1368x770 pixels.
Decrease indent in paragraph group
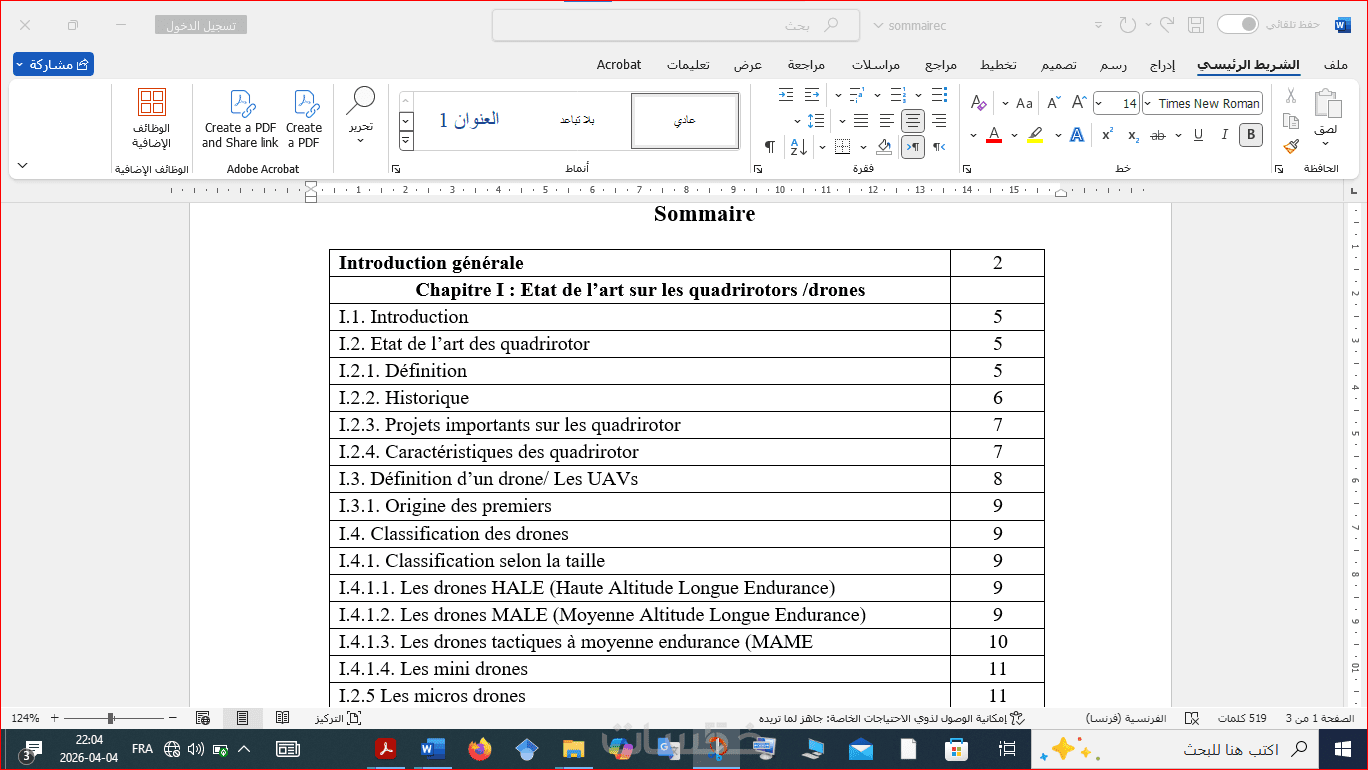[x=811, y=95]
